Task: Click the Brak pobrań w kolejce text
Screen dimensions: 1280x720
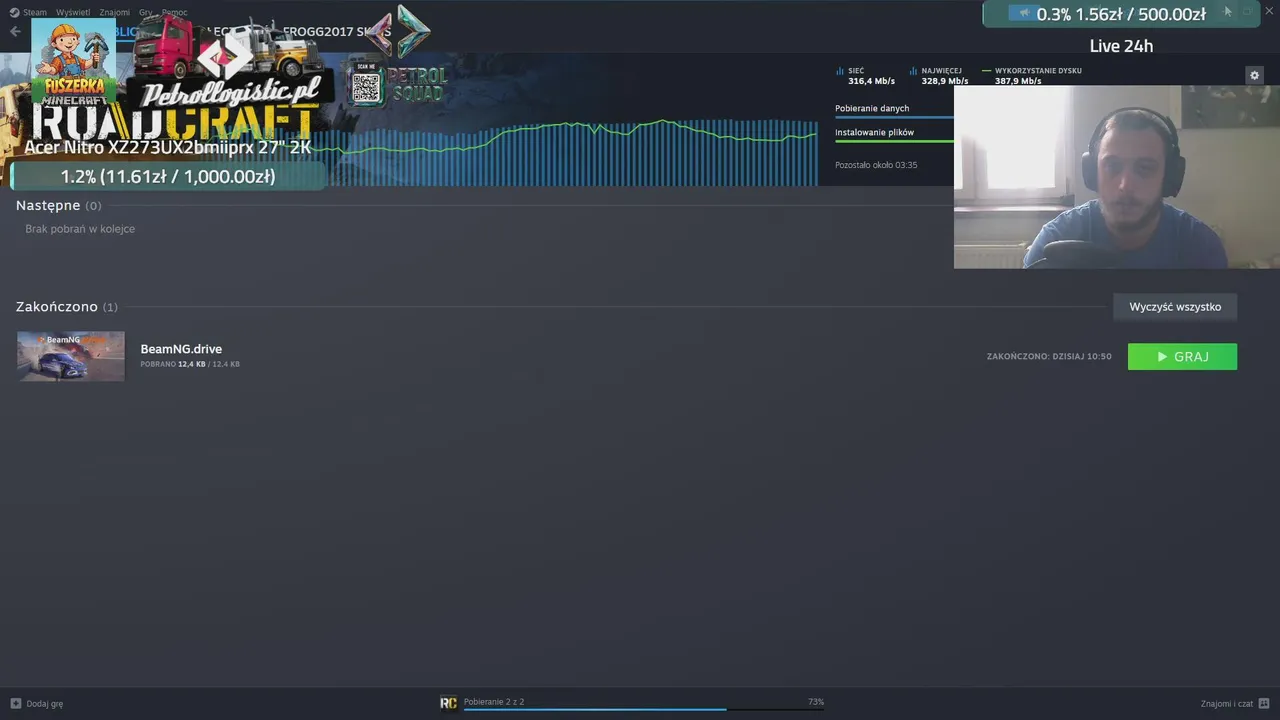Action: coord(80,229)
